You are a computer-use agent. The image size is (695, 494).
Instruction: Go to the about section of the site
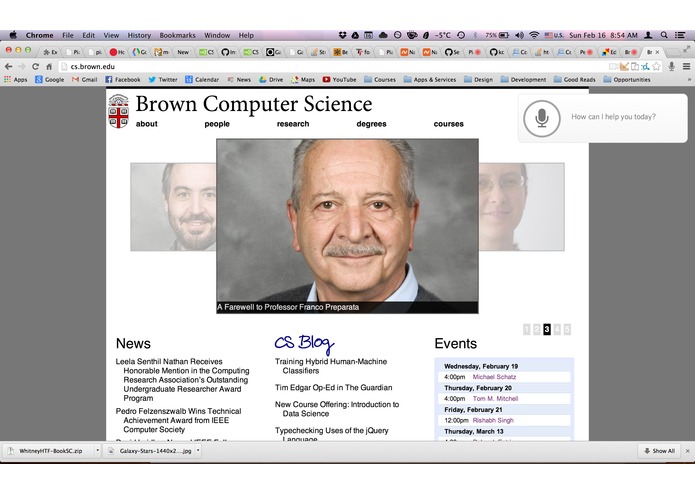pos(147,124)
